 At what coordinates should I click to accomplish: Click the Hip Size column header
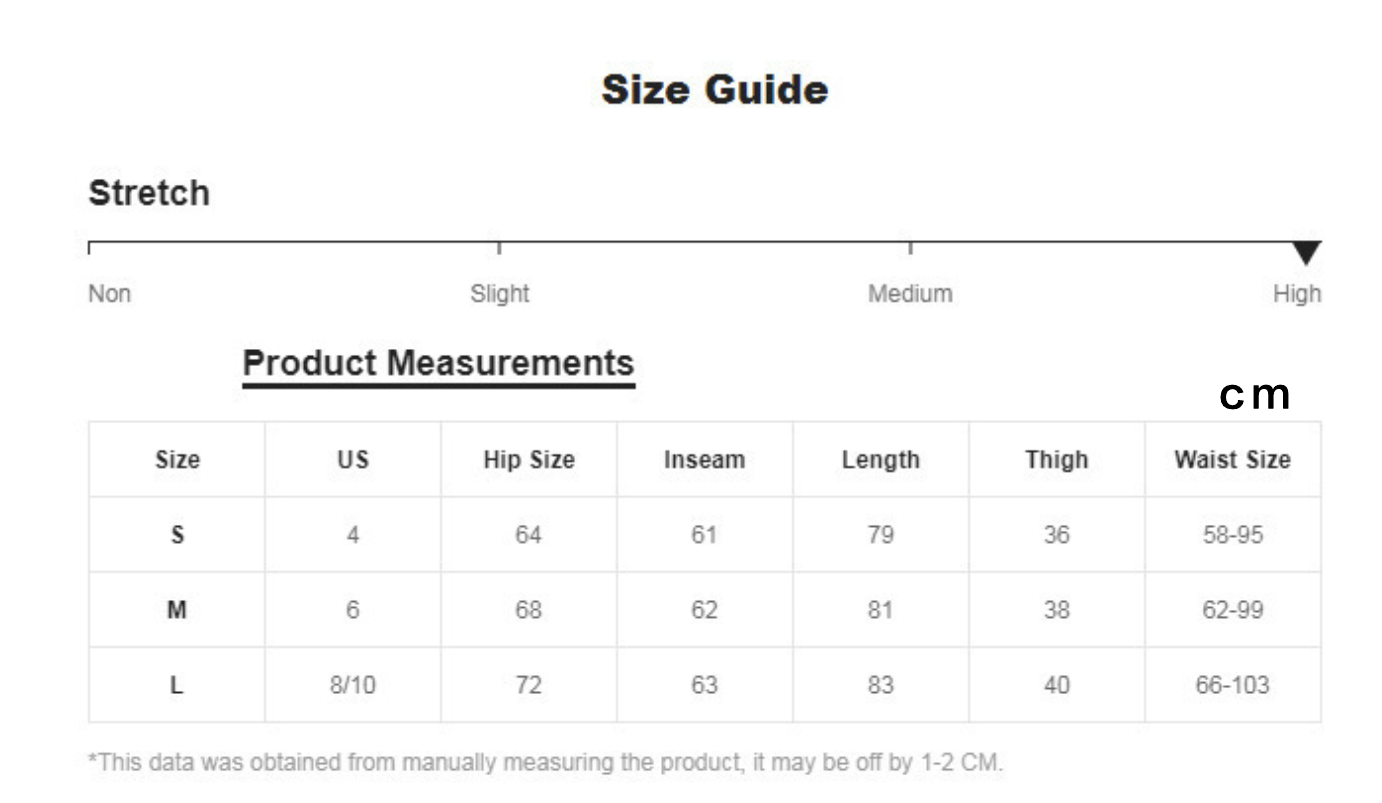click(x=529, y=460)
